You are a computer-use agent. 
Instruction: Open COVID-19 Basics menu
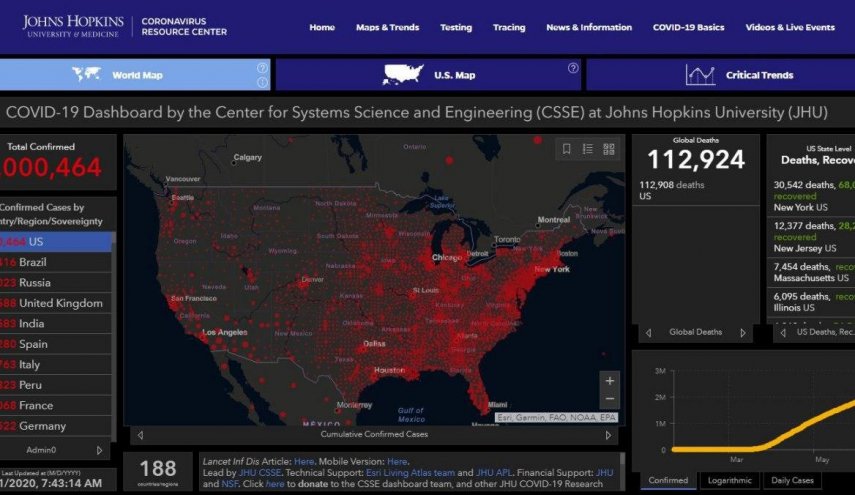pos(688,27)
